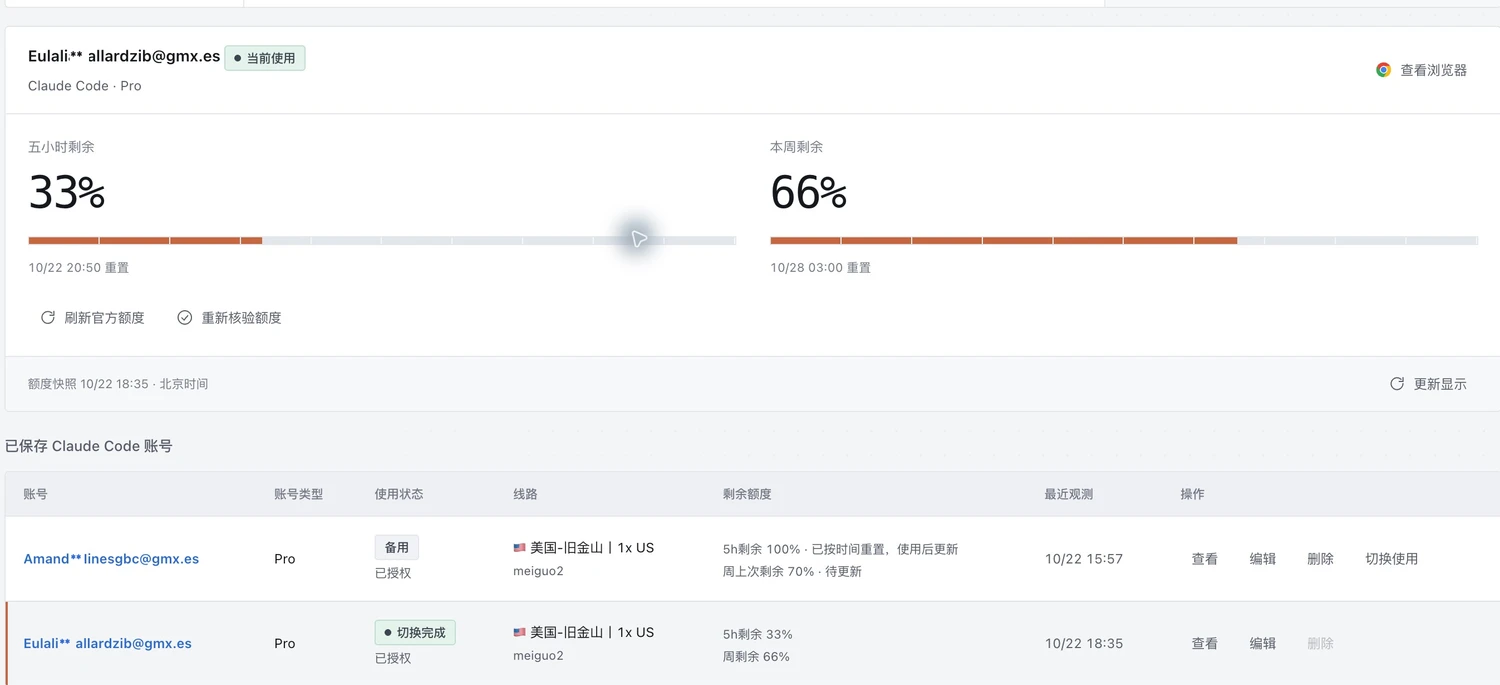Screen dimensions: 1500x685
Task: Click the 操作 column header
Action: coord(1192,494)
